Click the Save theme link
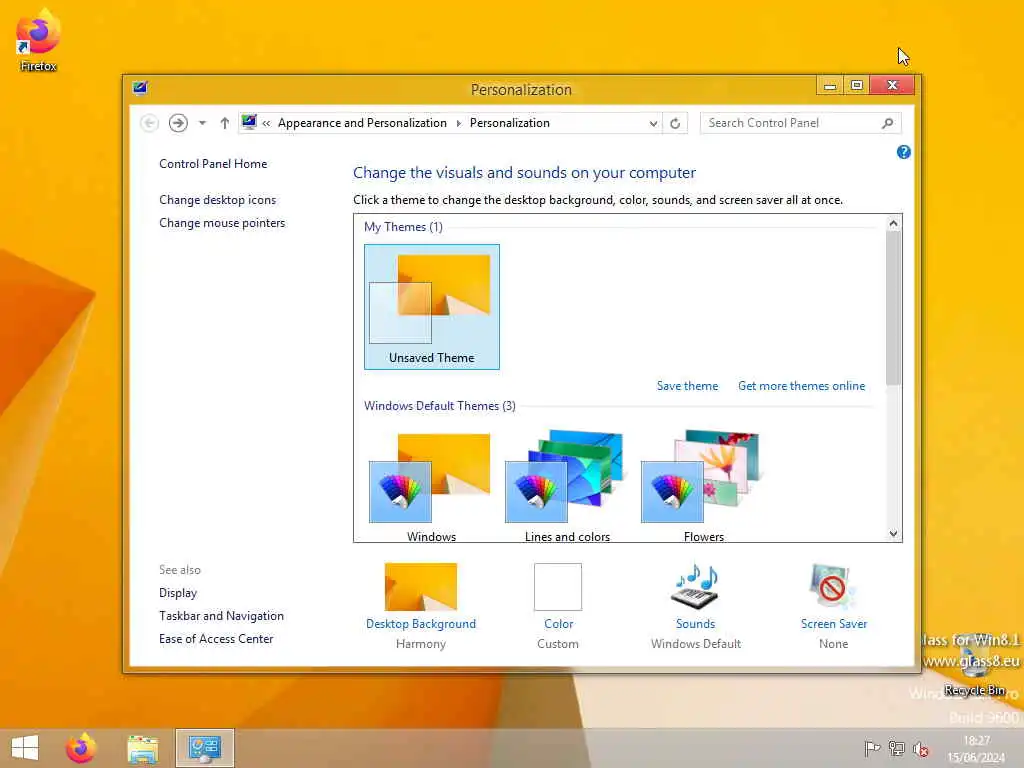 point(687,386)
